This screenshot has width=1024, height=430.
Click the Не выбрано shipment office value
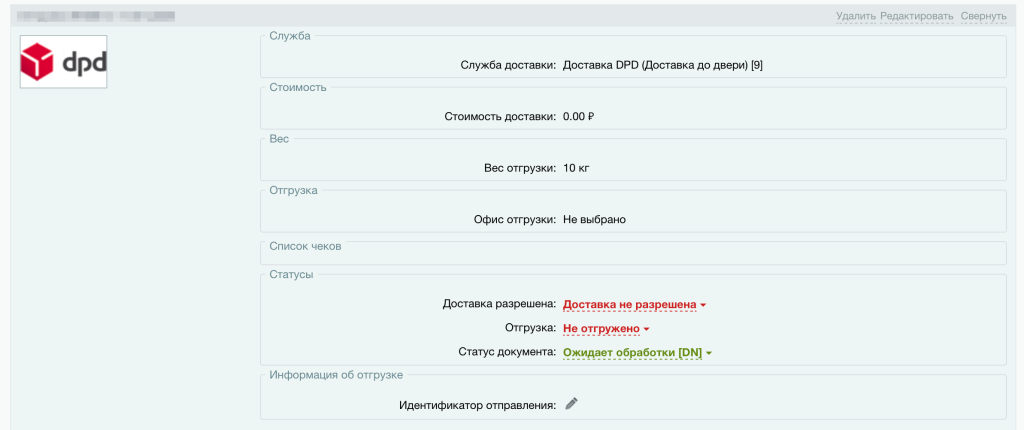click(x=594, y=219)
